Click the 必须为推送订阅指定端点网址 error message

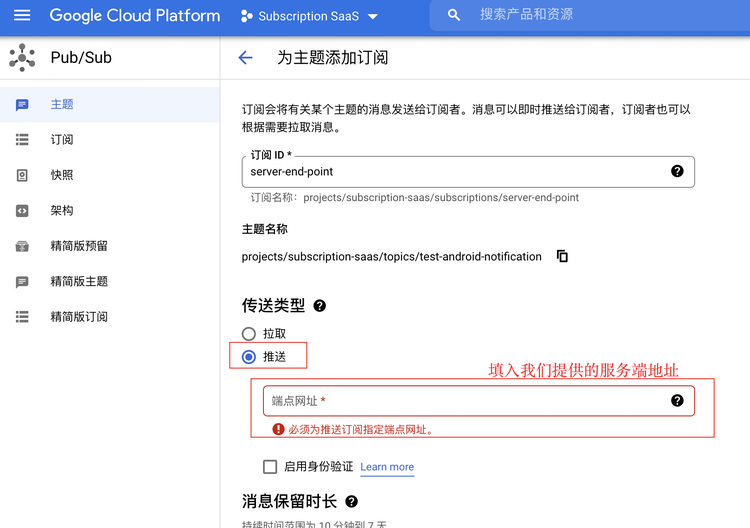pos(361,429)
